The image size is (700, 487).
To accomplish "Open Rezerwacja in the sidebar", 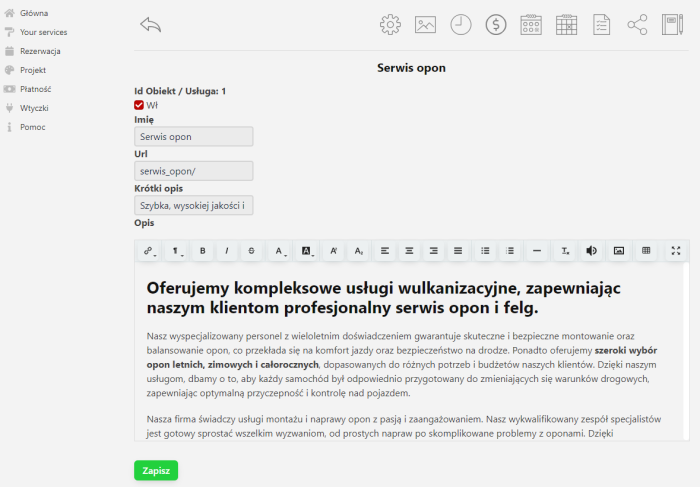I will point(40,51).
